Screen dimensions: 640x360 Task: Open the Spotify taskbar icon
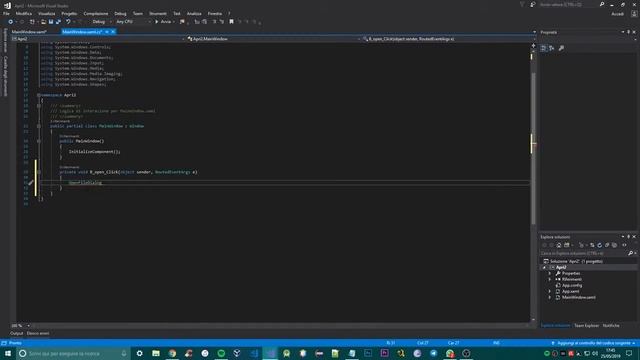(x=221, y=353)
